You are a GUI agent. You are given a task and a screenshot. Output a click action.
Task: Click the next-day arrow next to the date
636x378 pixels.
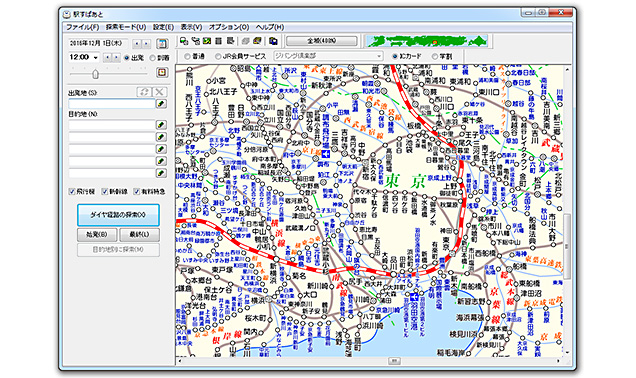pyautogui.click(x=146, y=43)
